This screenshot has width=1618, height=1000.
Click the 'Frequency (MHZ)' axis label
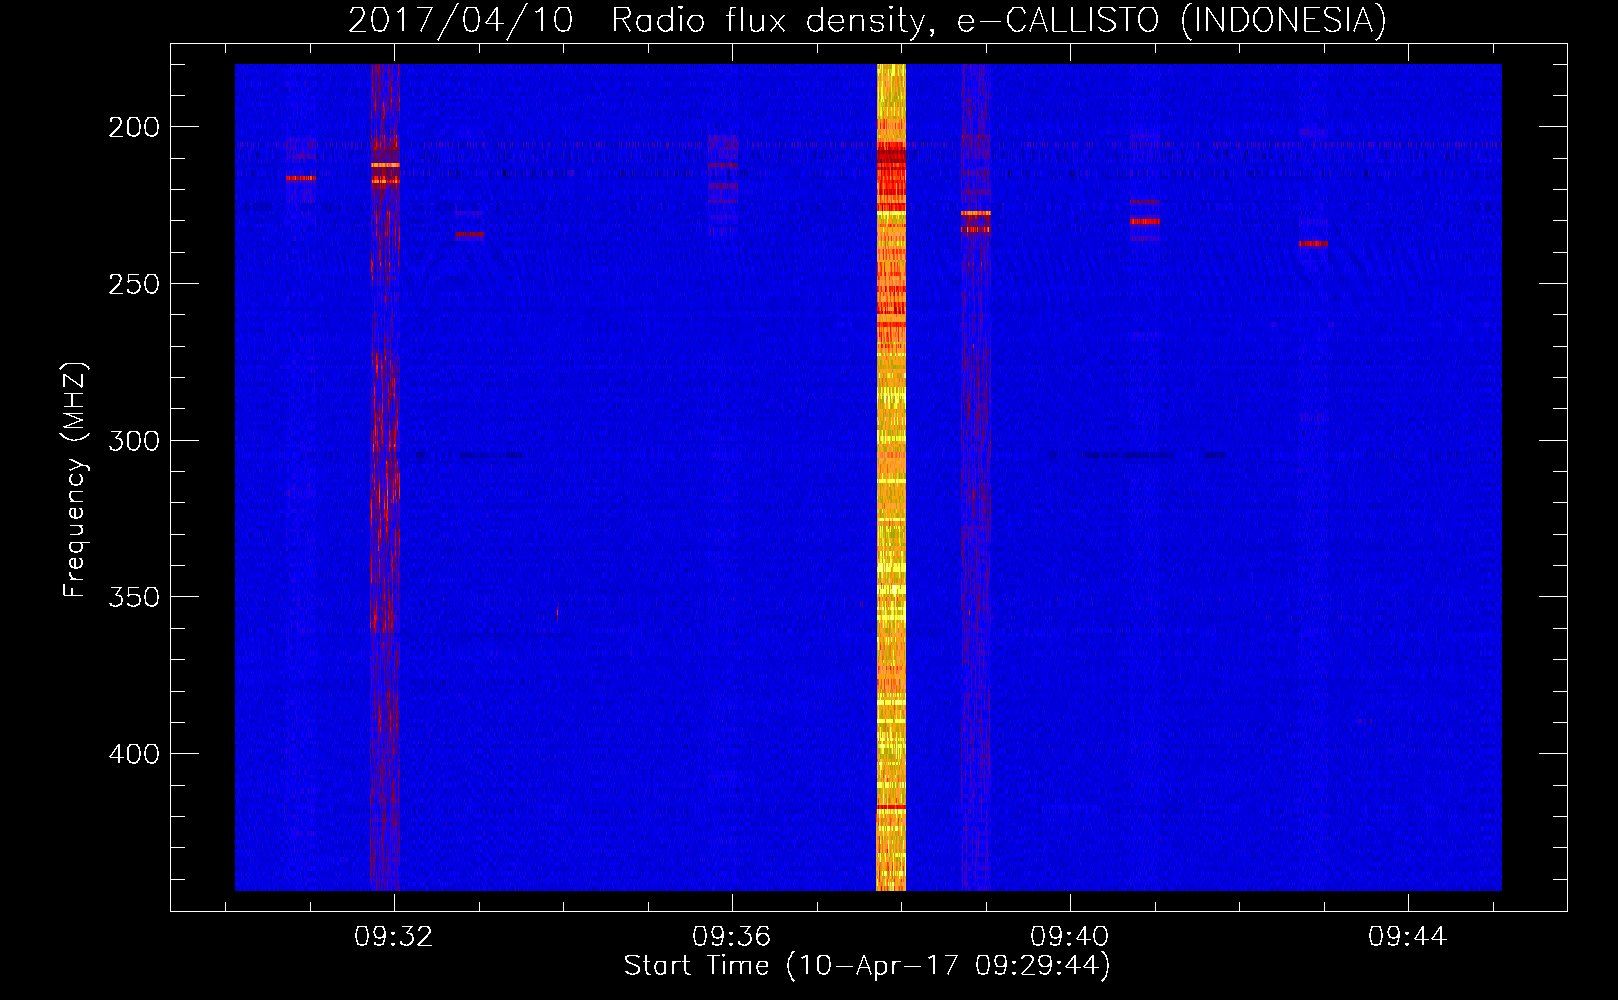(x=75, y=479)
